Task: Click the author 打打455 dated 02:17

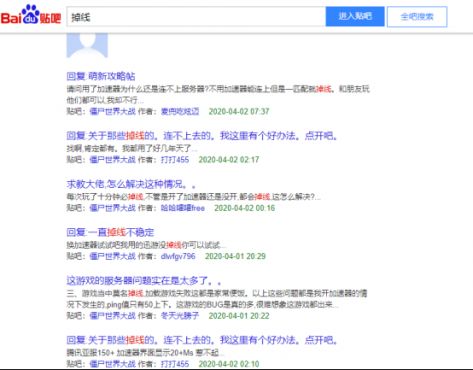Action: coord(175,160)
